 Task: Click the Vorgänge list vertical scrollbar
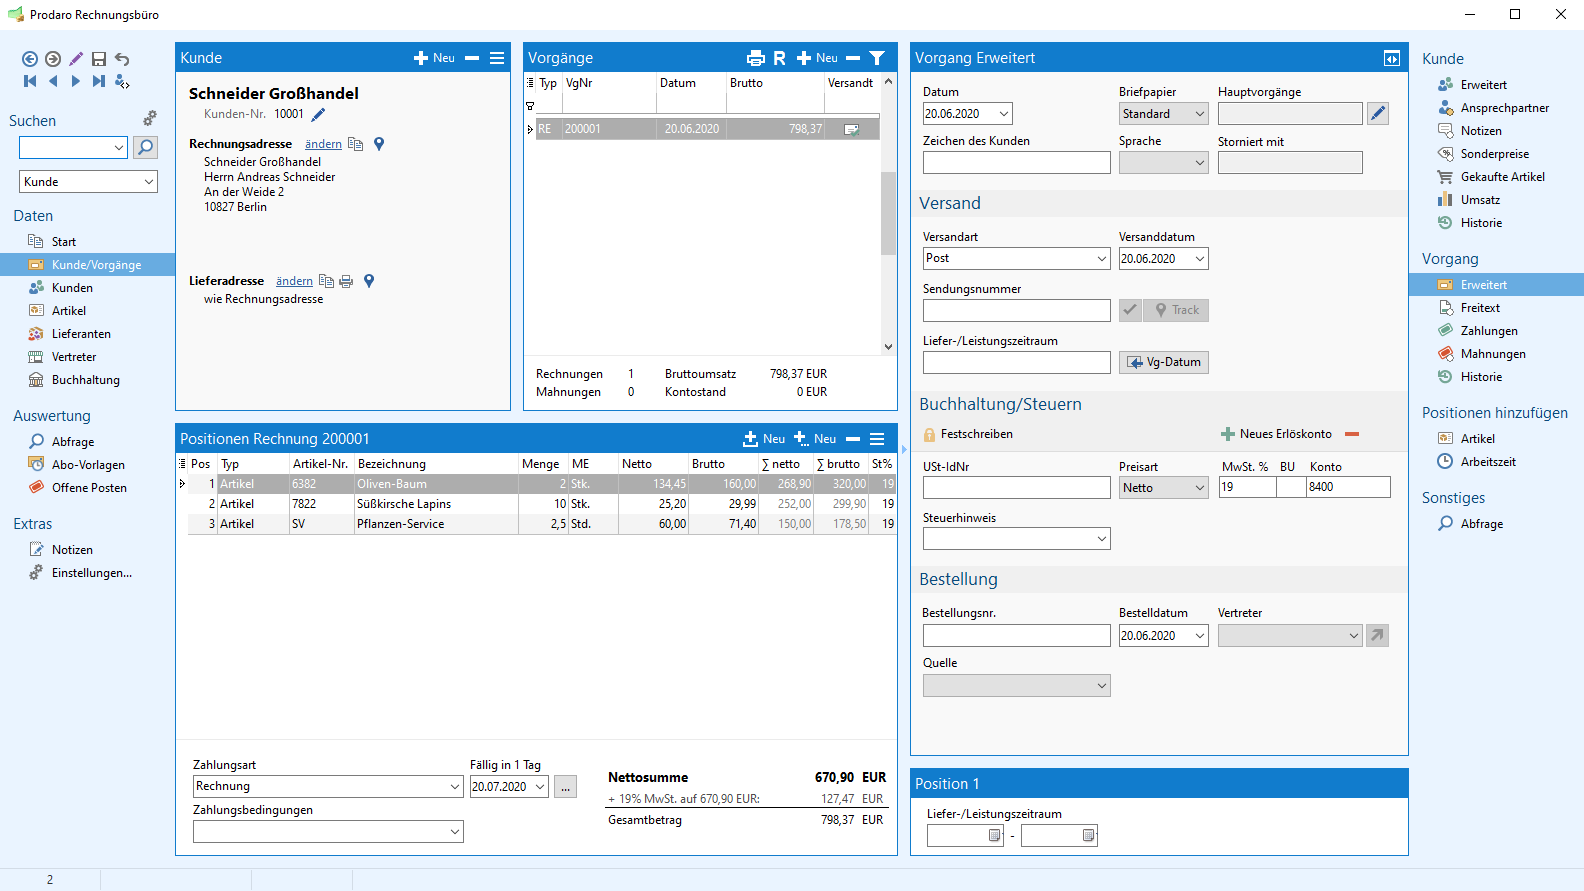888,213
